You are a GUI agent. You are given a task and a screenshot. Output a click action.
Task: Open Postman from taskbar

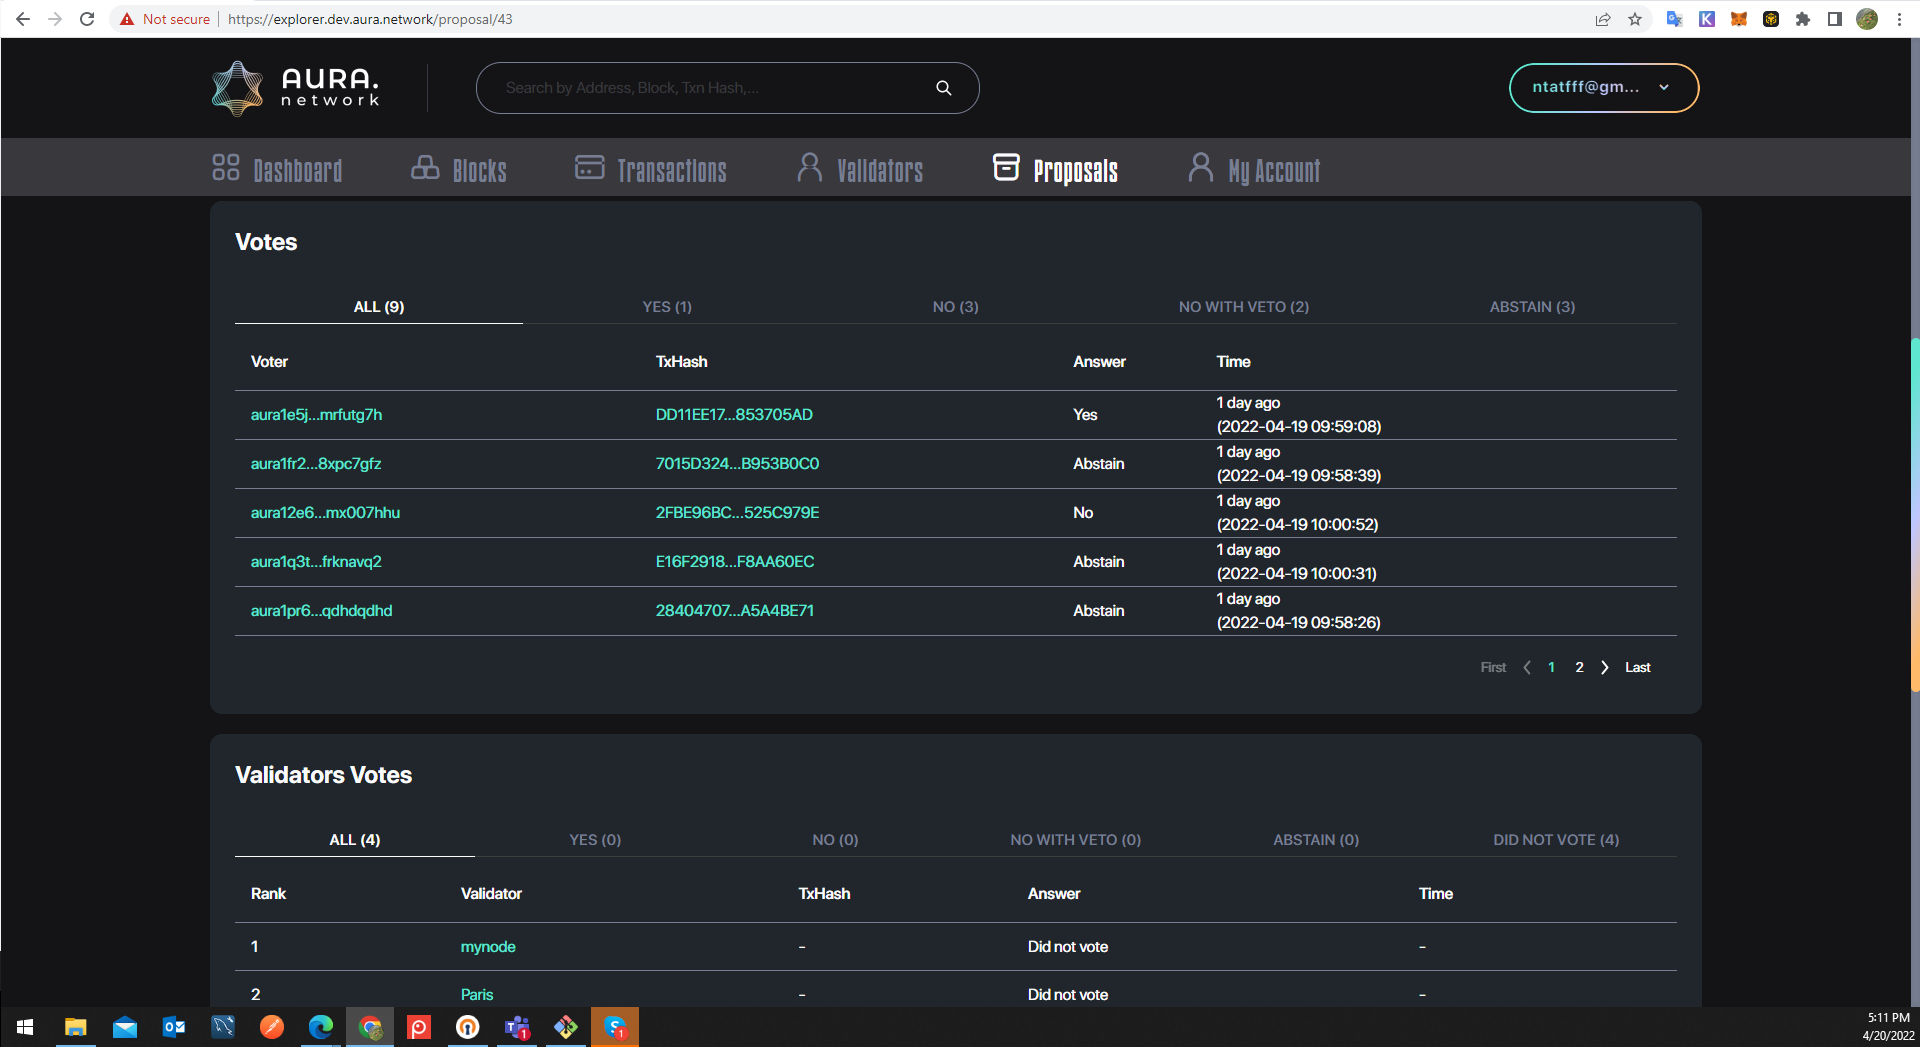272,1027
